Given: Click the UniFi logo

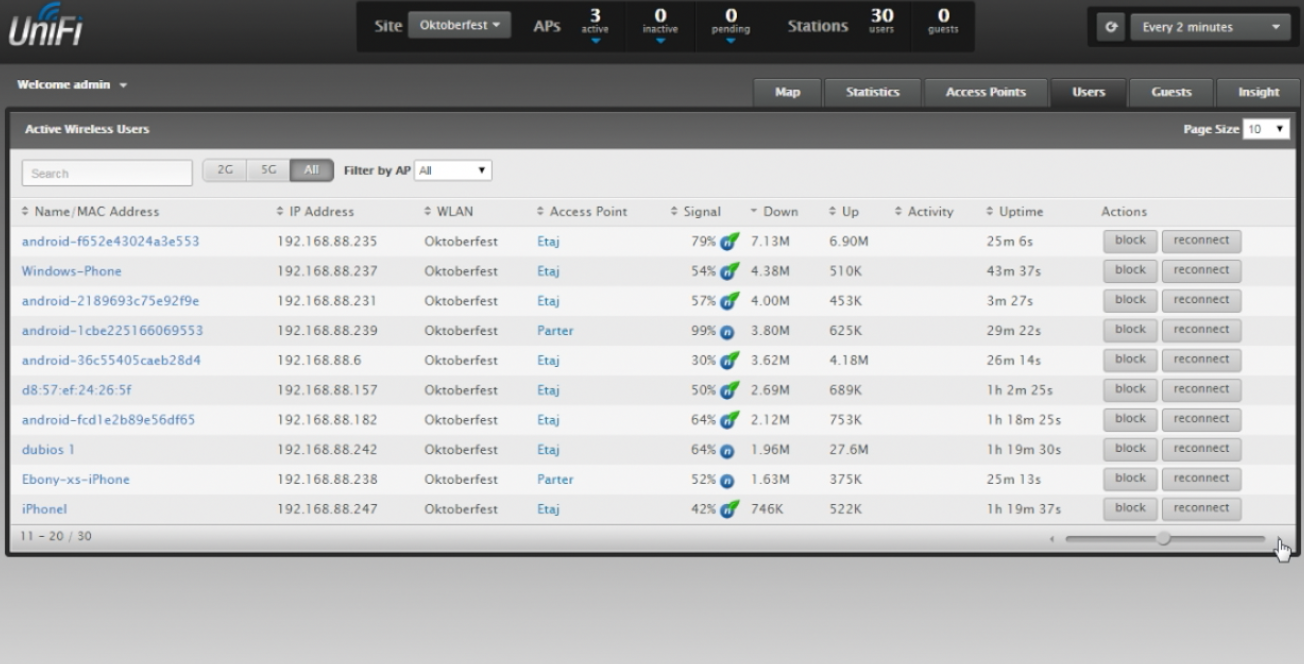Looking at the screenshot, I should (46, 27).
